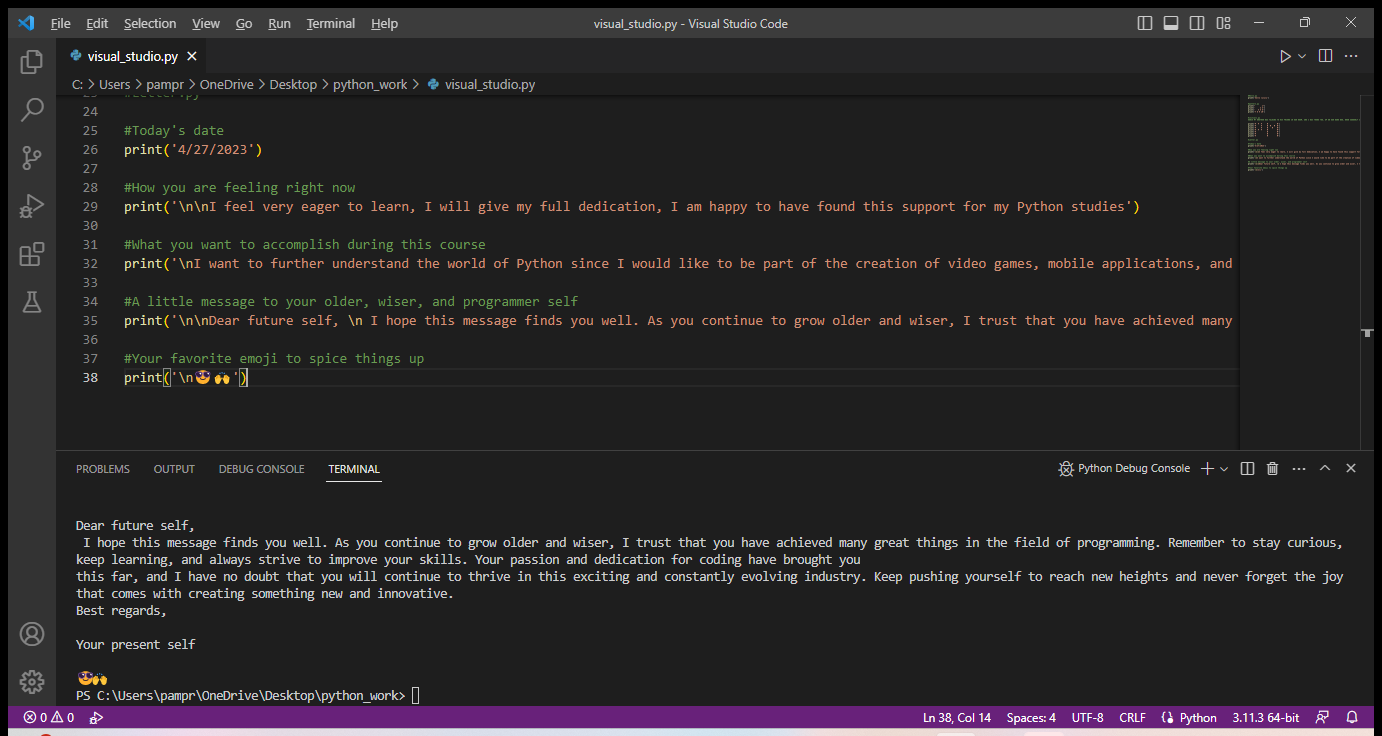Toggle the primary side bar layout
The image size is (1382, 736).
coord(1145,23)
